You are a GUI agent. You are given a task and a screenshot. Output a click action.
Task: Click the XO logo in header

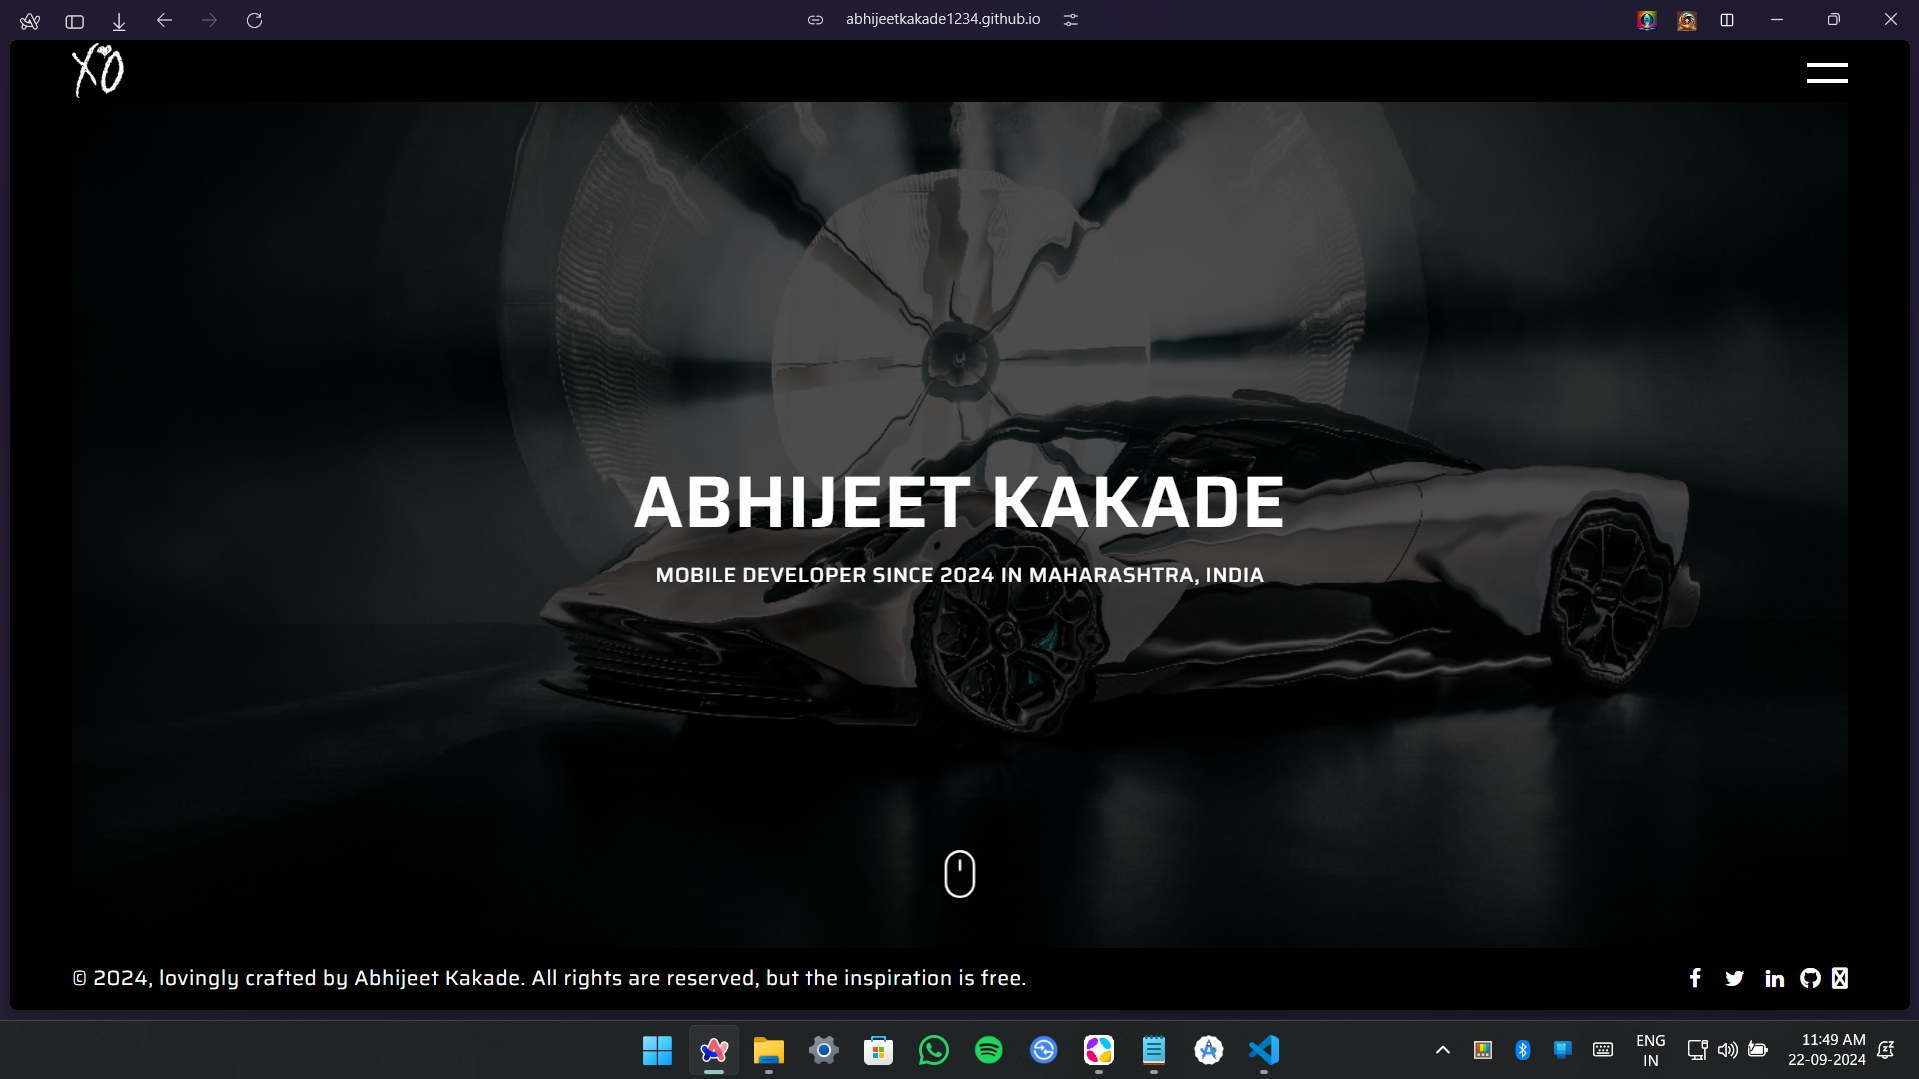(x=98, y=71)
